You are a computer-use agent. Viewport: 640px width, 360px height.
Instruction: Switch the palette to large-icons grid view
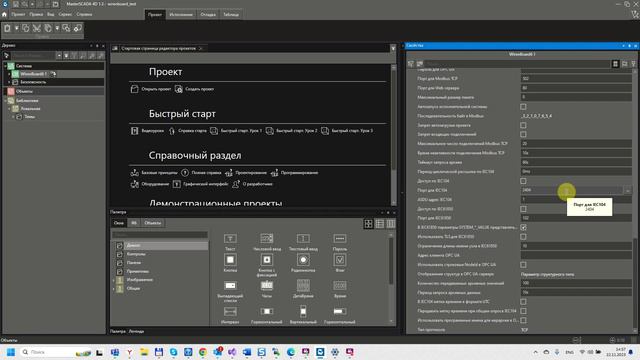[x=368, y=224]
